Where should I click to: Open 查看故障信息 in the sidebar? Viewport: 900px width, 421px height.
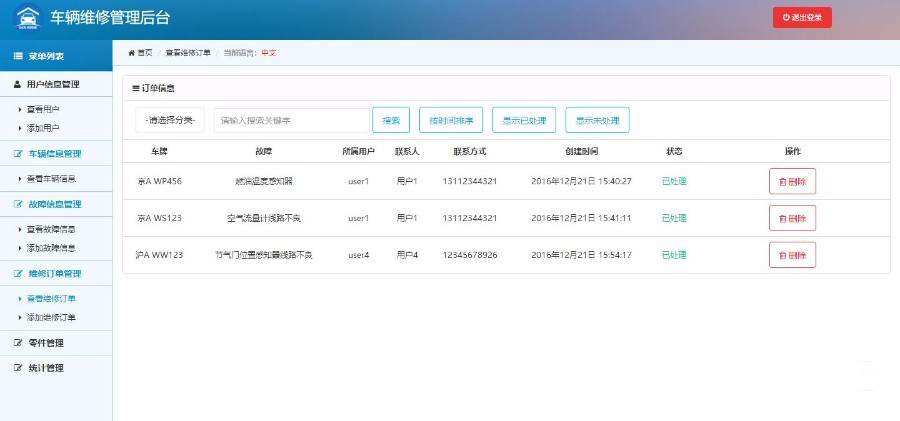pos(51,229)
